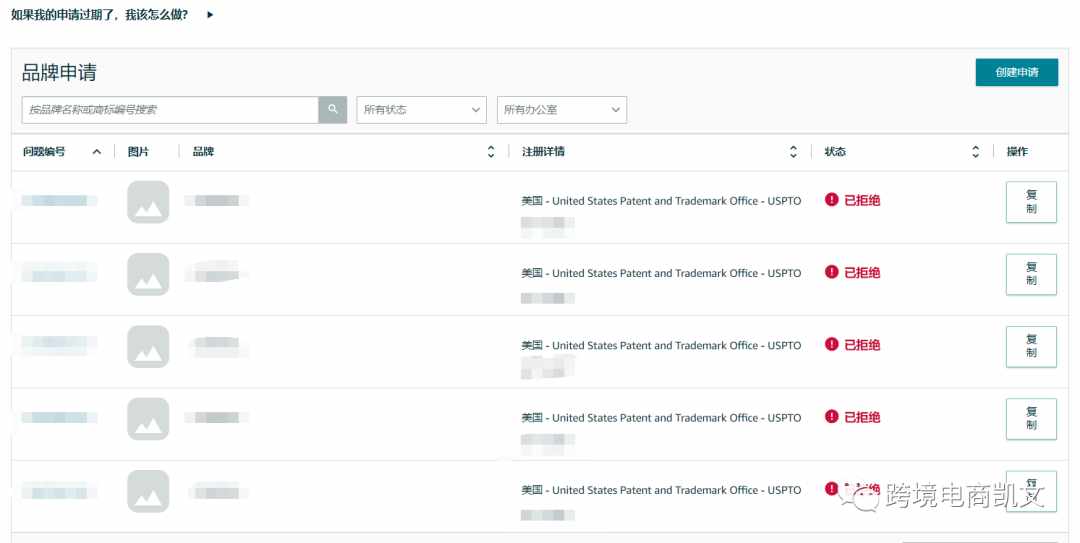The image size is (1080, 543).
Task: Open the 所有办公室 office filter dropdown
Action: tap(562, 110)
